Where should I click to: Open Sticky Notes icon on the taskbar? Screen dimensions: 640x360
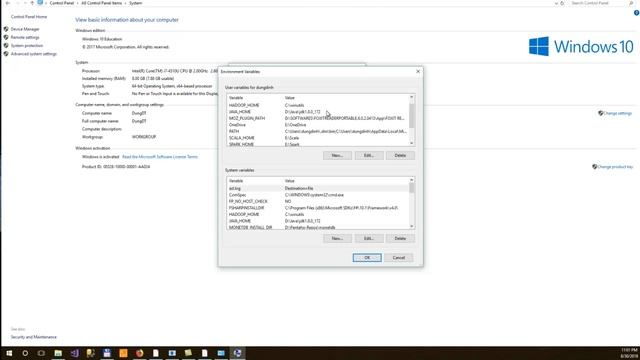[188, 353]
